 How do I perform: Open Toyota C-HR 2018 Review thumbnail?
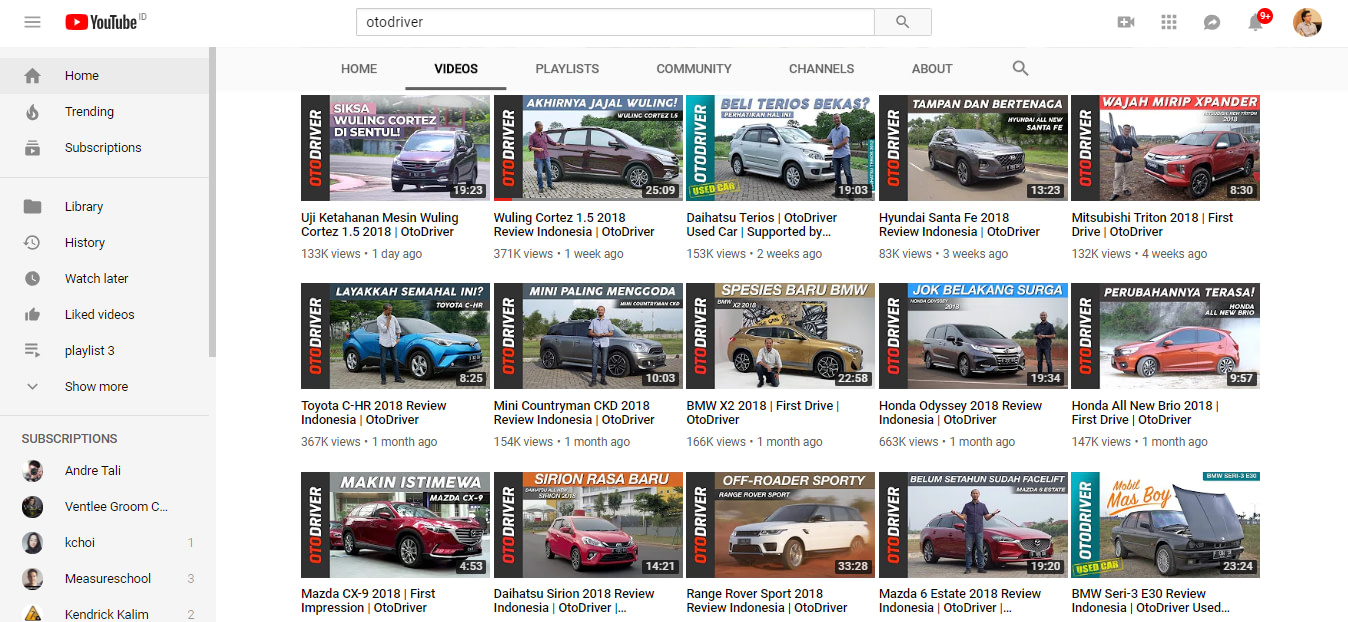click(395, 336)
